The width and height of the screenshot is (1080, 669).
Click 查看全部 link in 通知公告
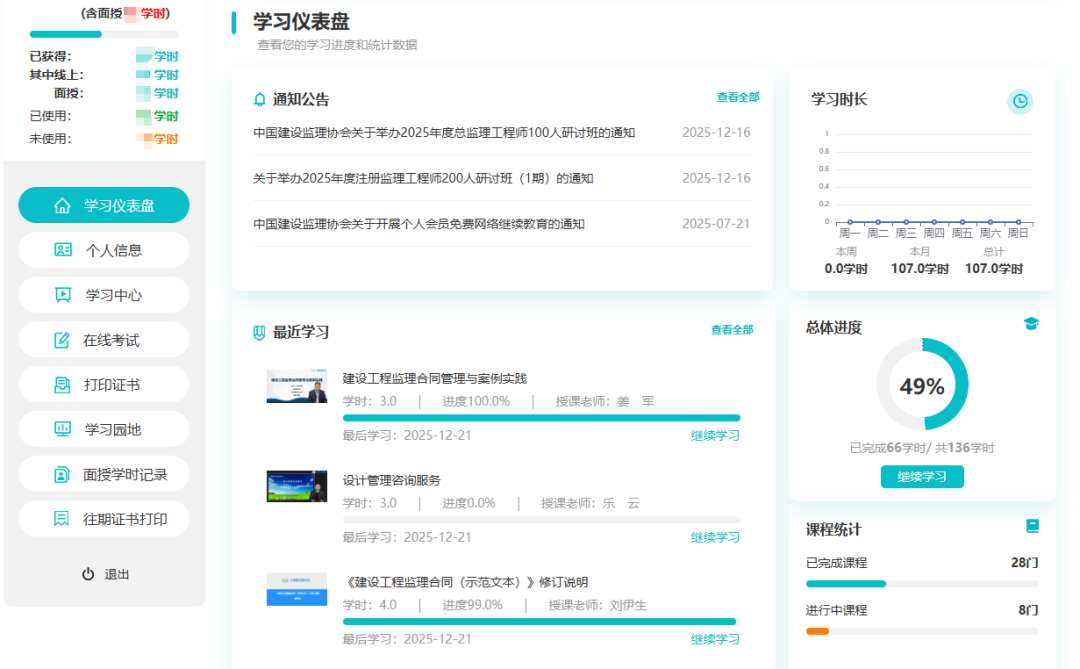tap(737, 97)
